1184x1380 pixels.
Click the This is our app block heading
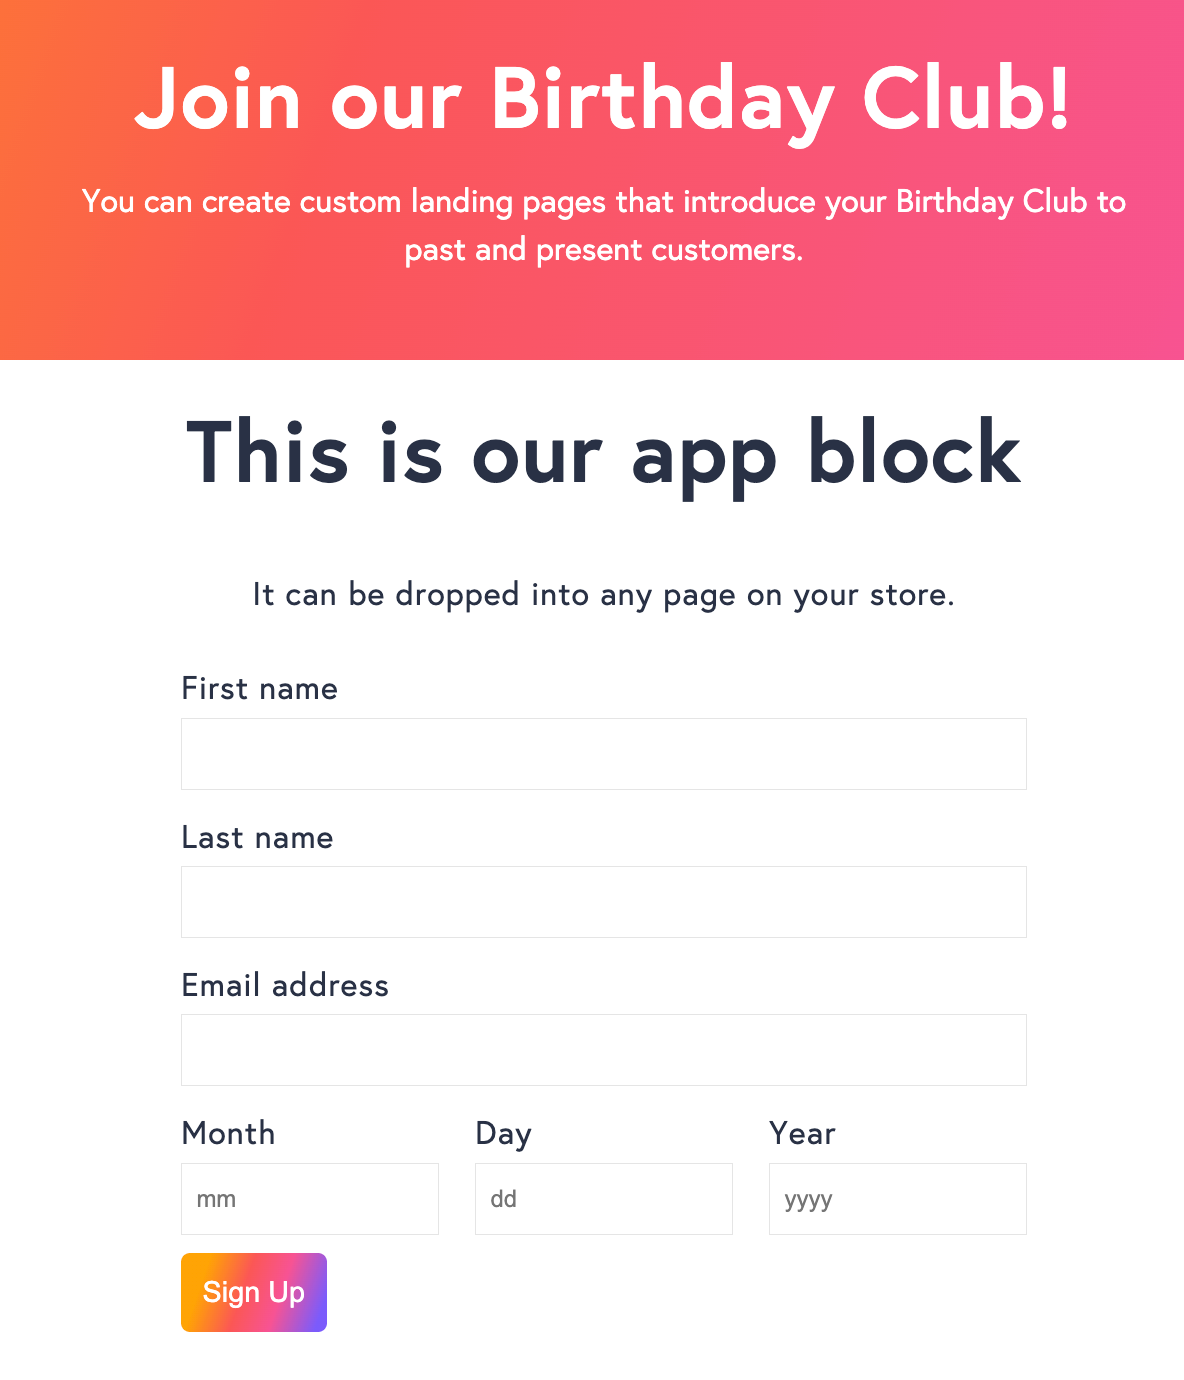603,454
